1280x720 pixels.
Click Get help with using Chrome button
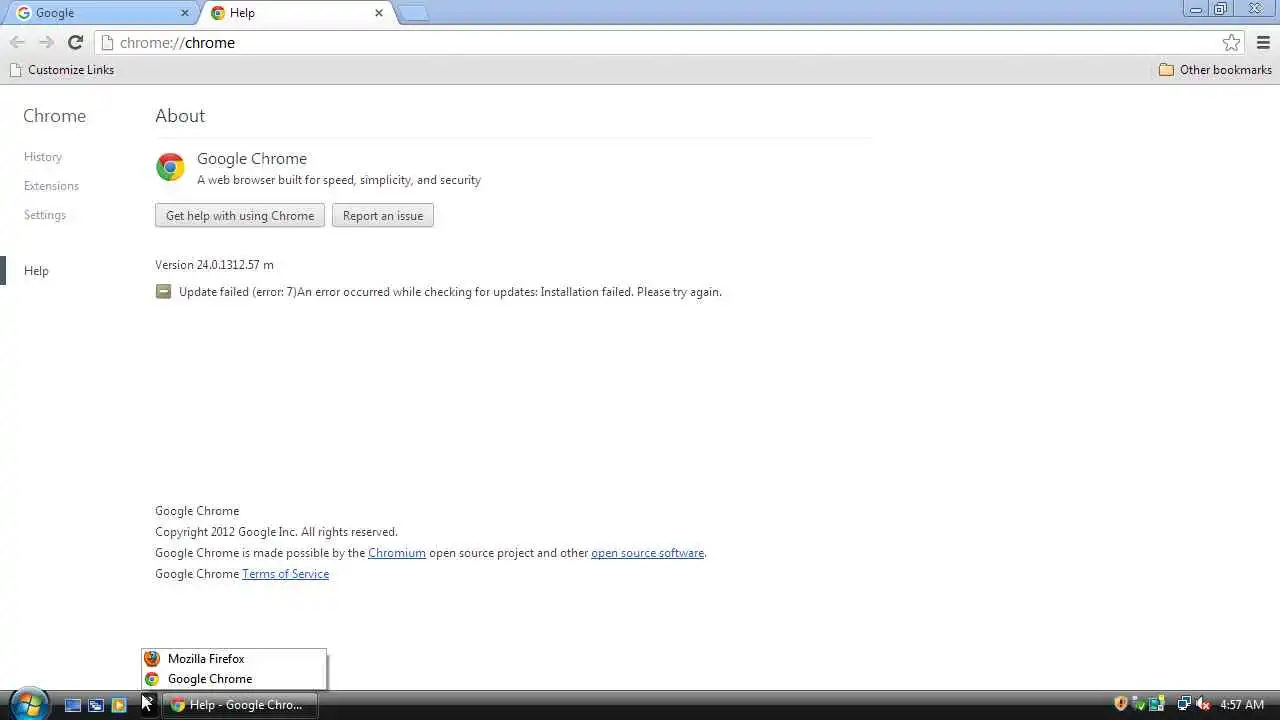(x=240, y=216)
